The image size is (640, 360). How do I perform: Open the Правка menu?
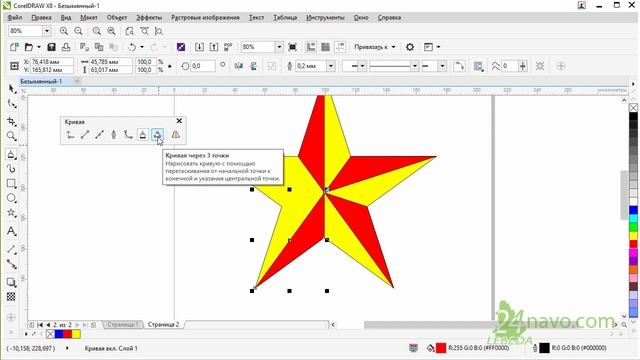coord(41,18)
